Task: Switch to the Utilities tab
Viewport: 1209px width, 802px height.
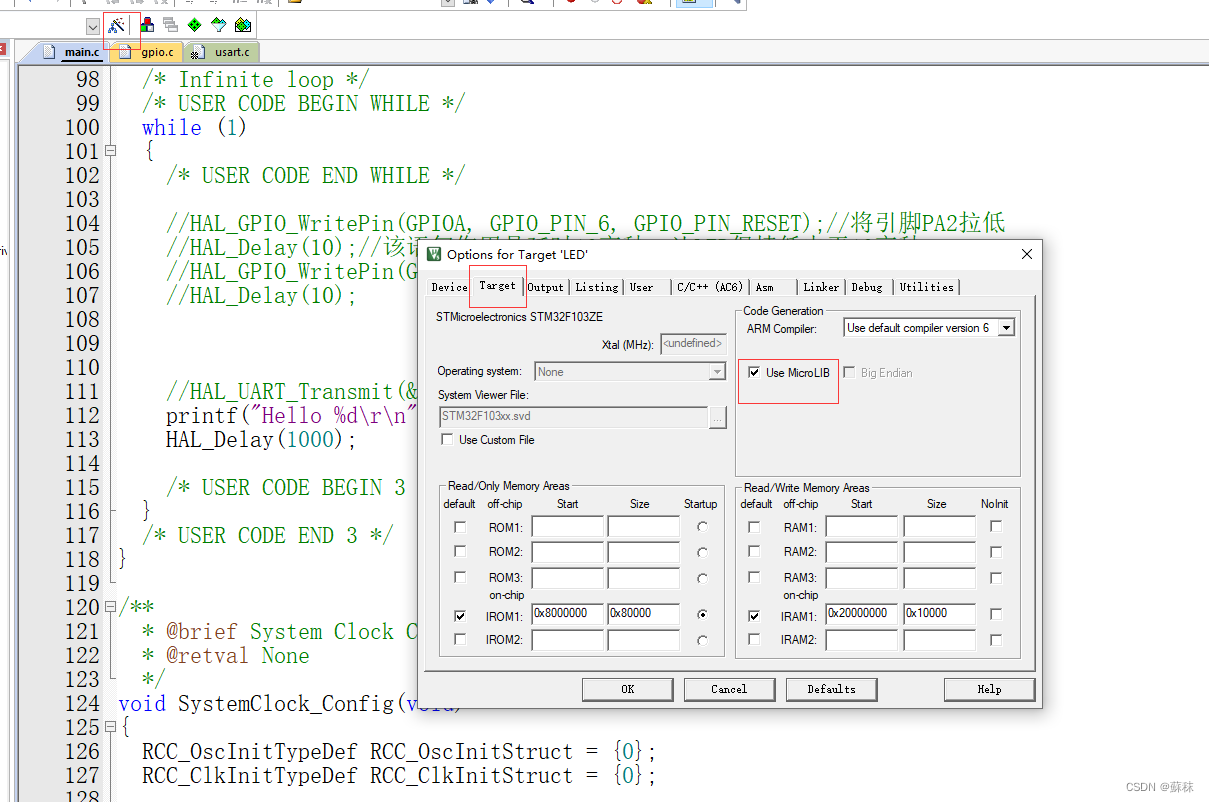Action: click(926, 287)
